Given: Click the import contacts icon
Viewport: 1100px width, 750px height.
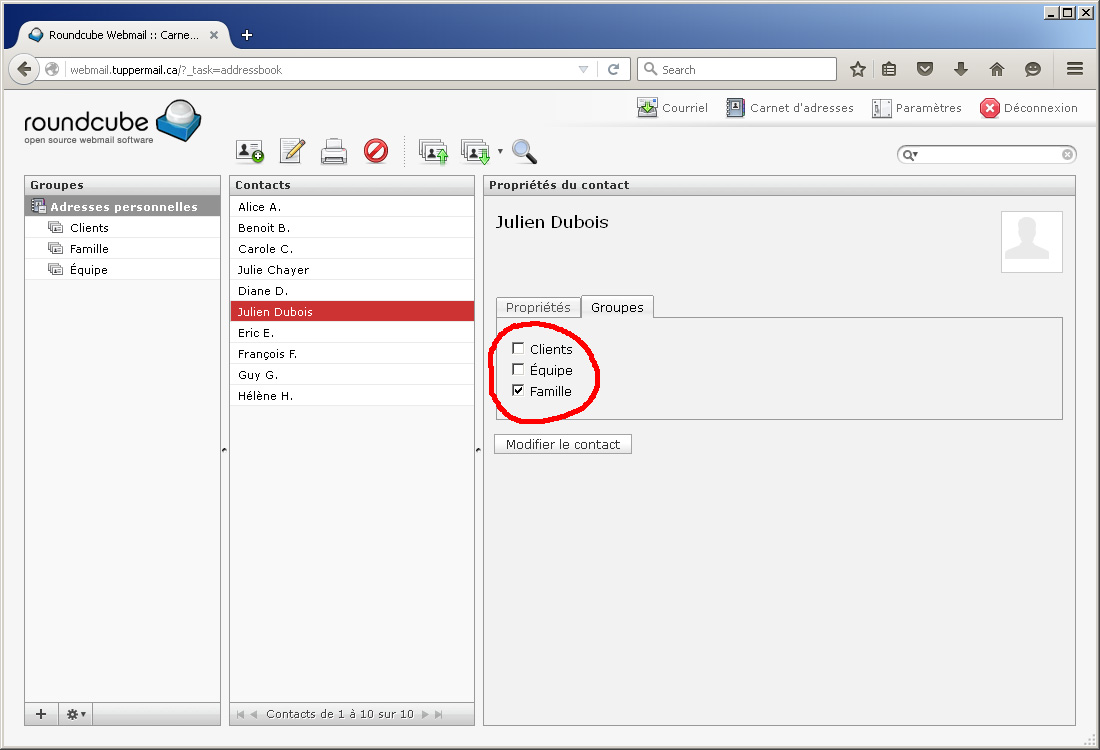Looking at the screenshot, I should [433, 152].
